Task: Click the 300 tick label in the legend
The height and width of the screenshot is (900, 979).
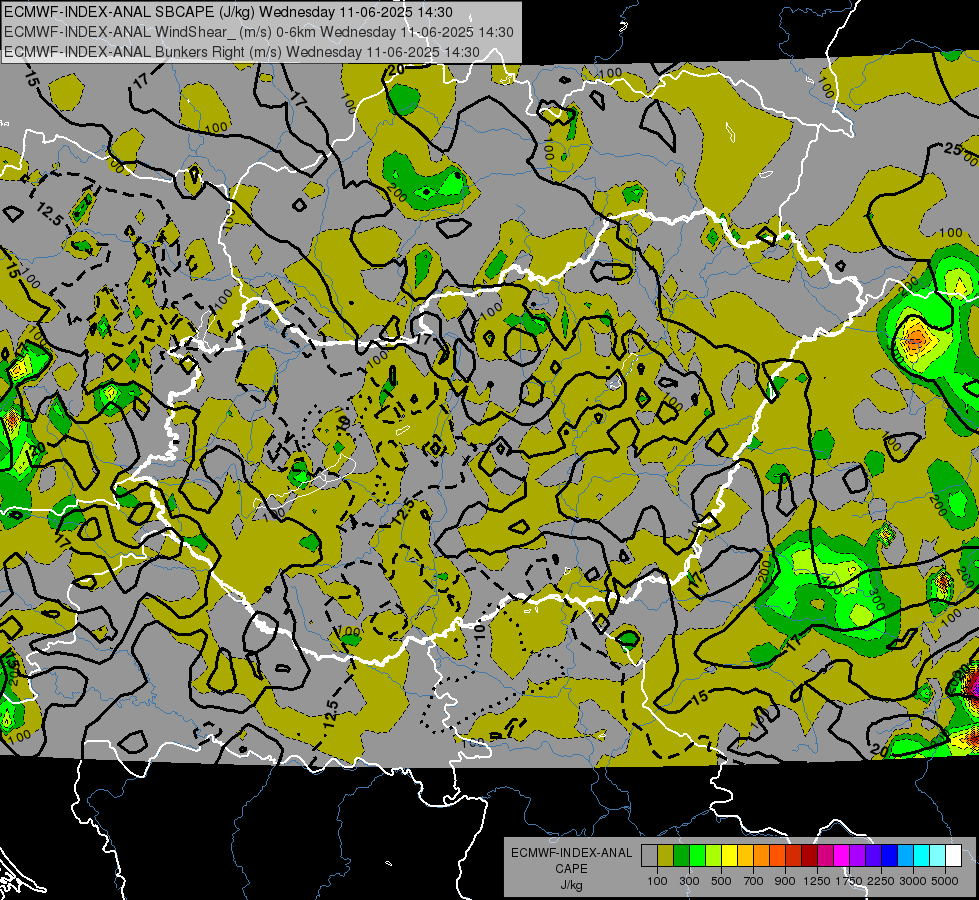Action: 689,881
